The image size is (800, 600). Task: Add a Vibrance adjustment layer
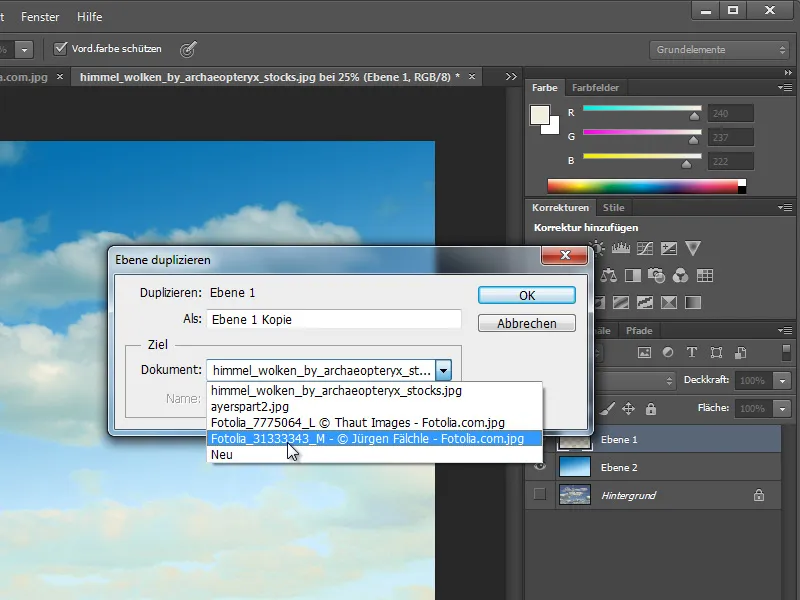(693, 248)
